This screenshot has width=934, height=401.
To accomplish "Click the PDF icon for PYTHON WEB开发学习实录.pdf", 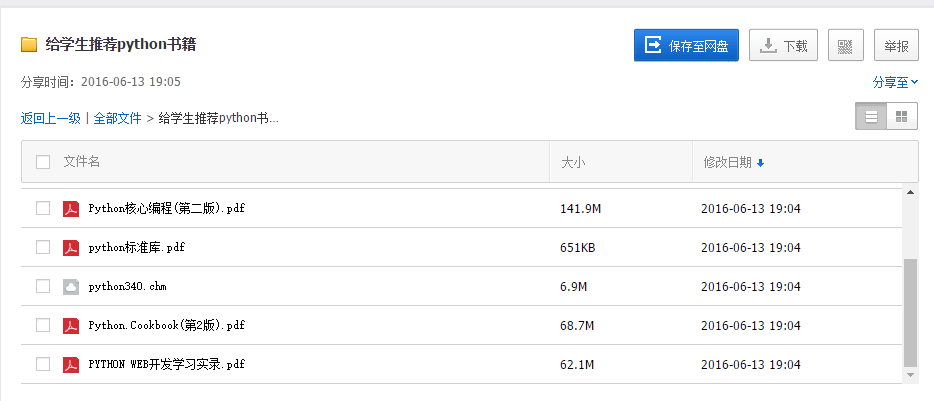I will (x=71, y=365).
